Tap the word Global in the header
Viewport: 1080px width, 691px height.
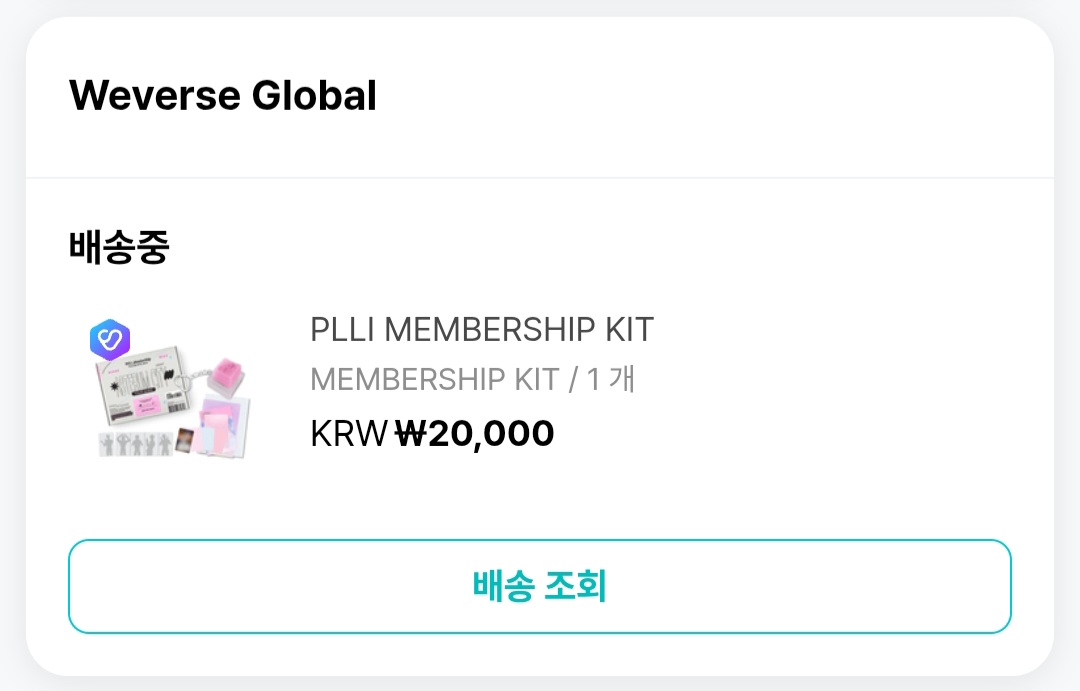[x=314, y=96]
